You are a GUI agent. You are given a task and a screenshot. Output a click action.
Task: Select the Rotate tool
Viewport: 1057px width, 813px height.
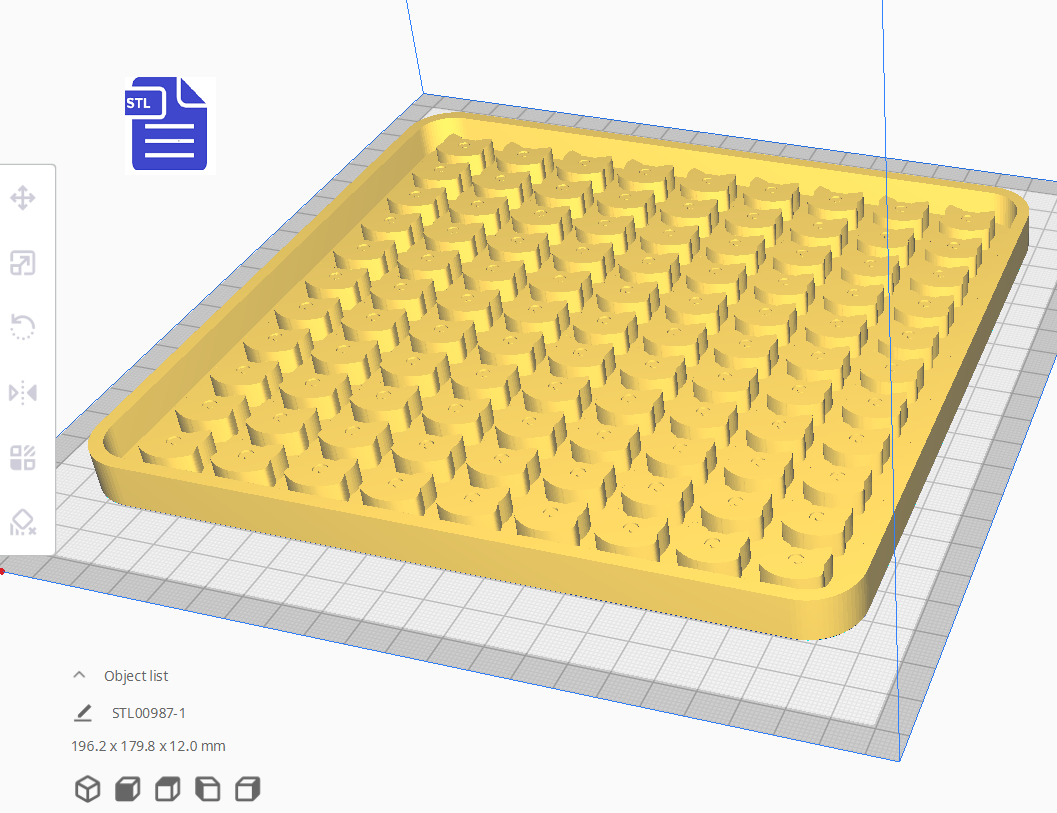click(24, 327)
